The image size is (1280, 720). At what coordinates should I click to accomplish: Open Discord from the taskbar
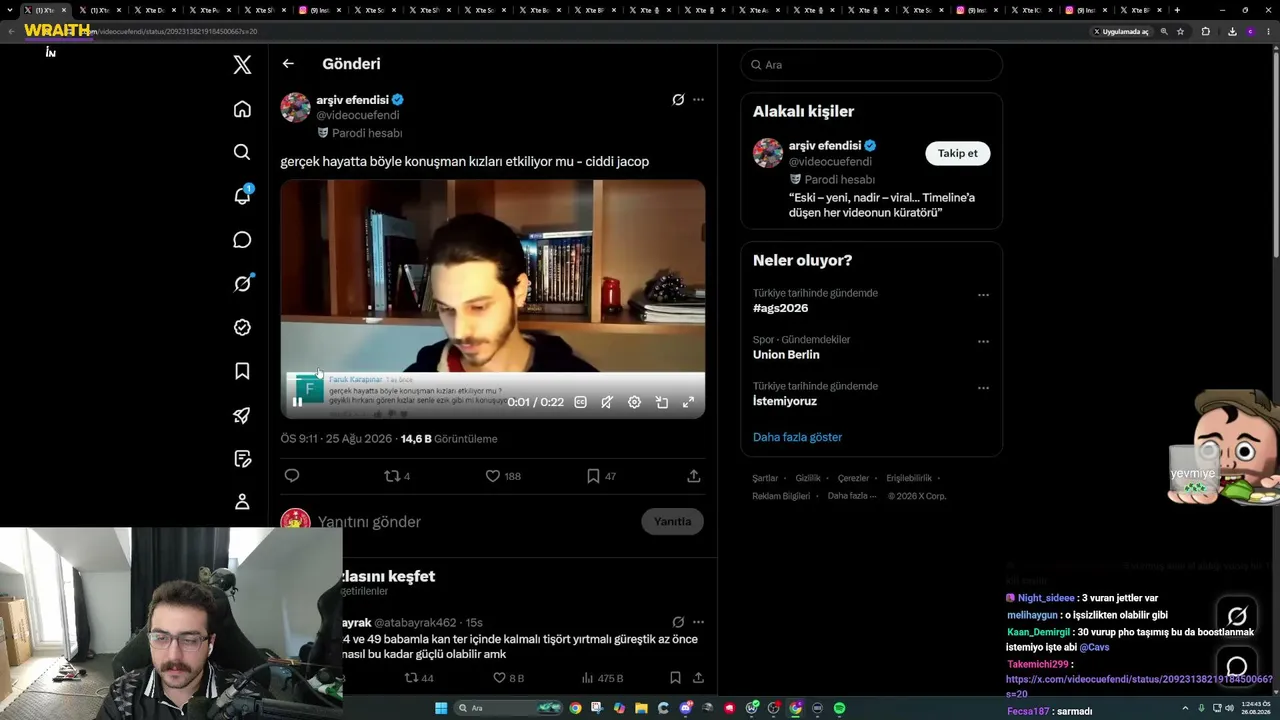[686, 708]
